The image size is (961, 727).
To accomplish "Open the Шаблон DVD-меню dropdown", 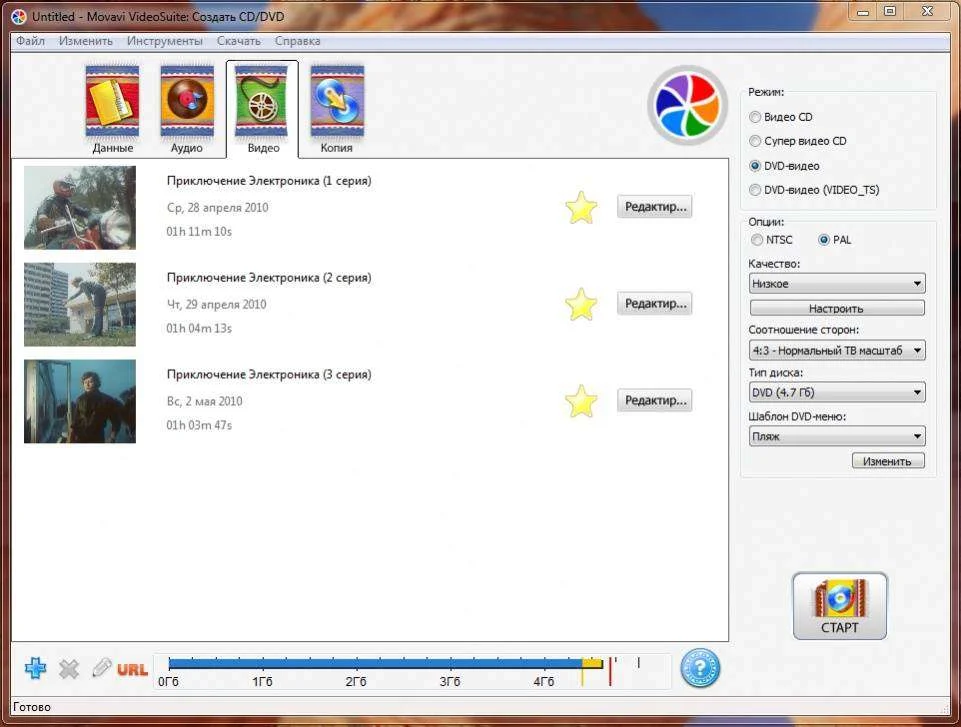I will (837, 437).
